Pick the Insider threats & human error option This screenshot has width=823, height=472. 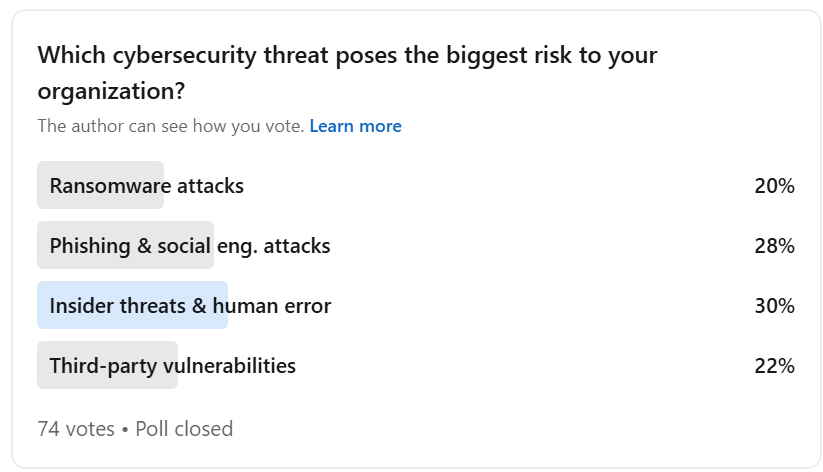point(190,306)
